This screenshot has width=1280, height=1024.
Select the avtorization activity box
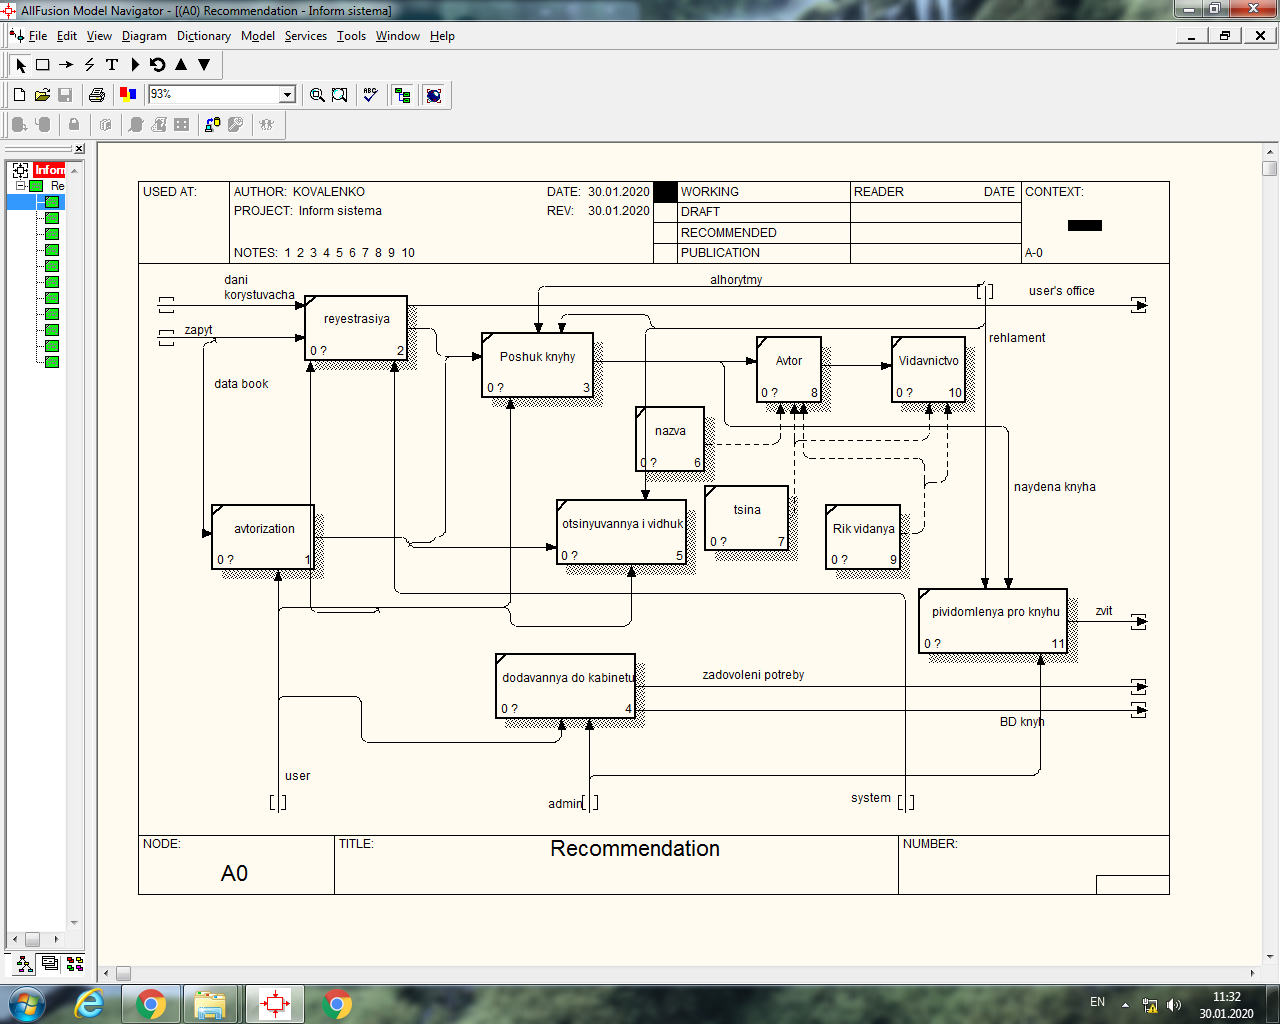click(263, 537)
